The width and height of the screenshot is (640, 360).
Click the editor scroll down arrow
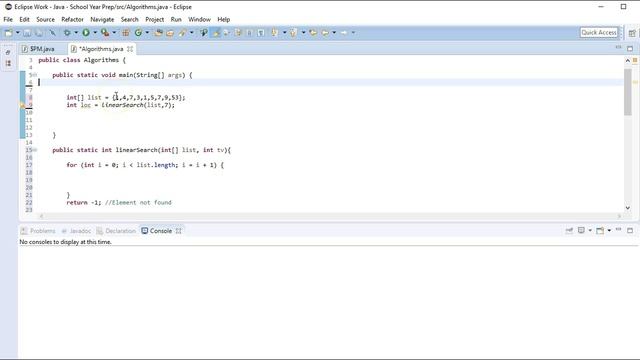click(628, 208)
